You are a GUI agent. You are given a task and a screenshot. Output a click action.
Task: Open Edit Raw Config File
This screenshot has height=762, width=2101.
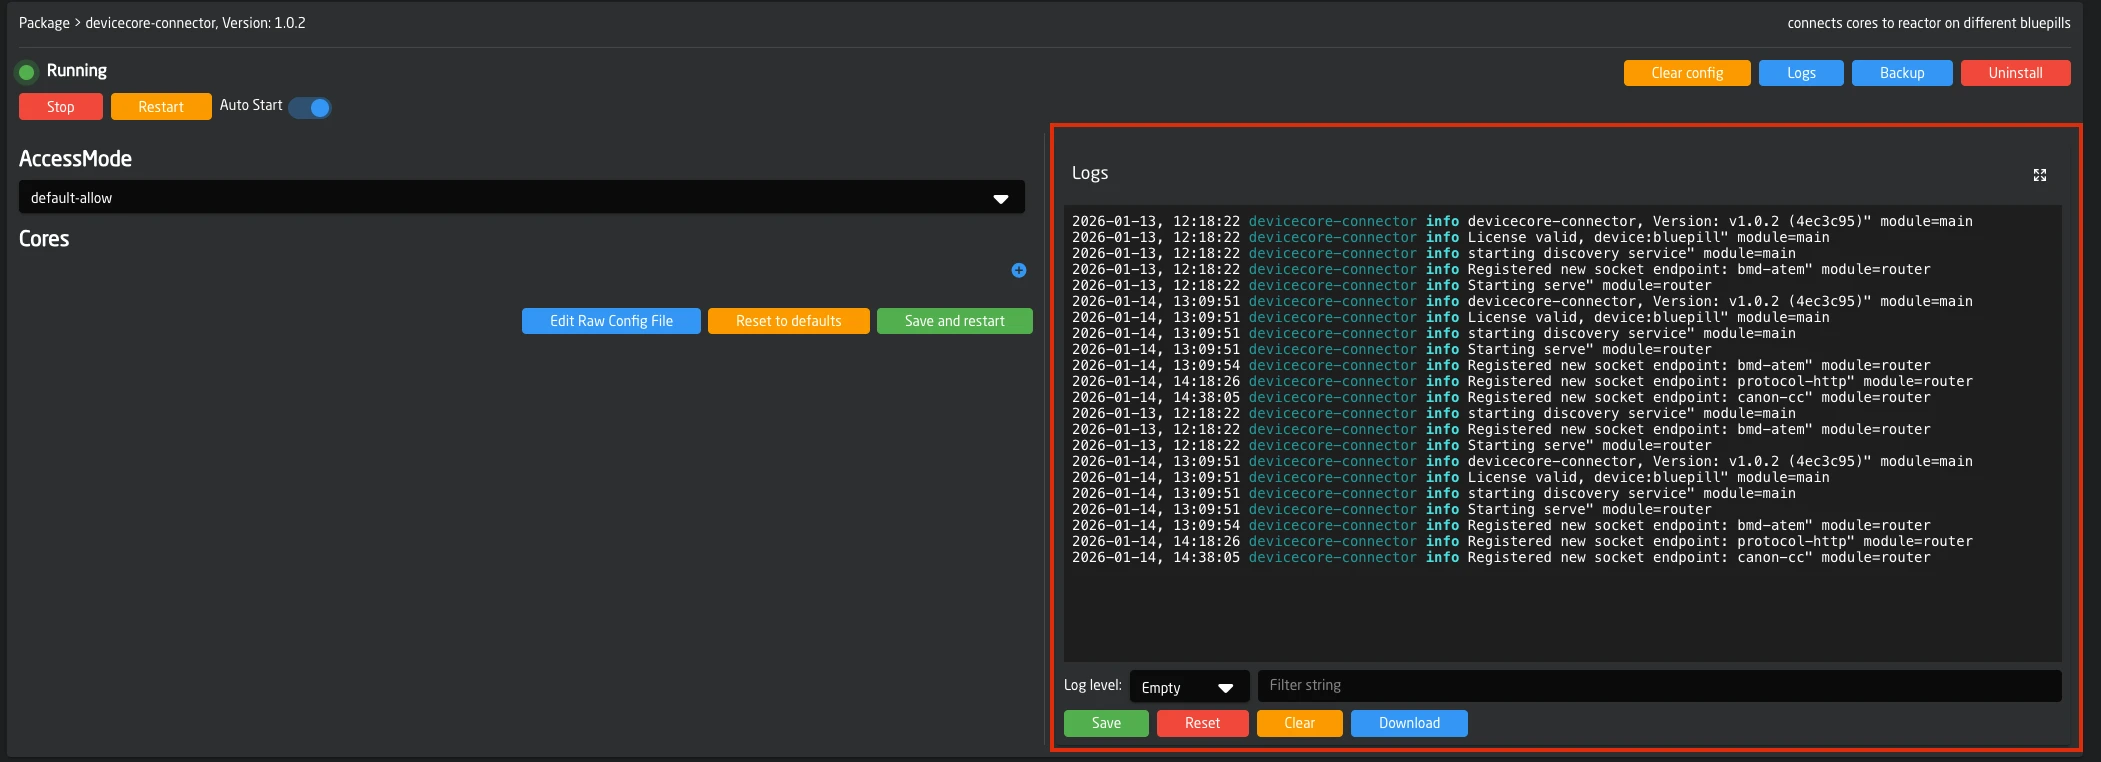click(611, 321)
